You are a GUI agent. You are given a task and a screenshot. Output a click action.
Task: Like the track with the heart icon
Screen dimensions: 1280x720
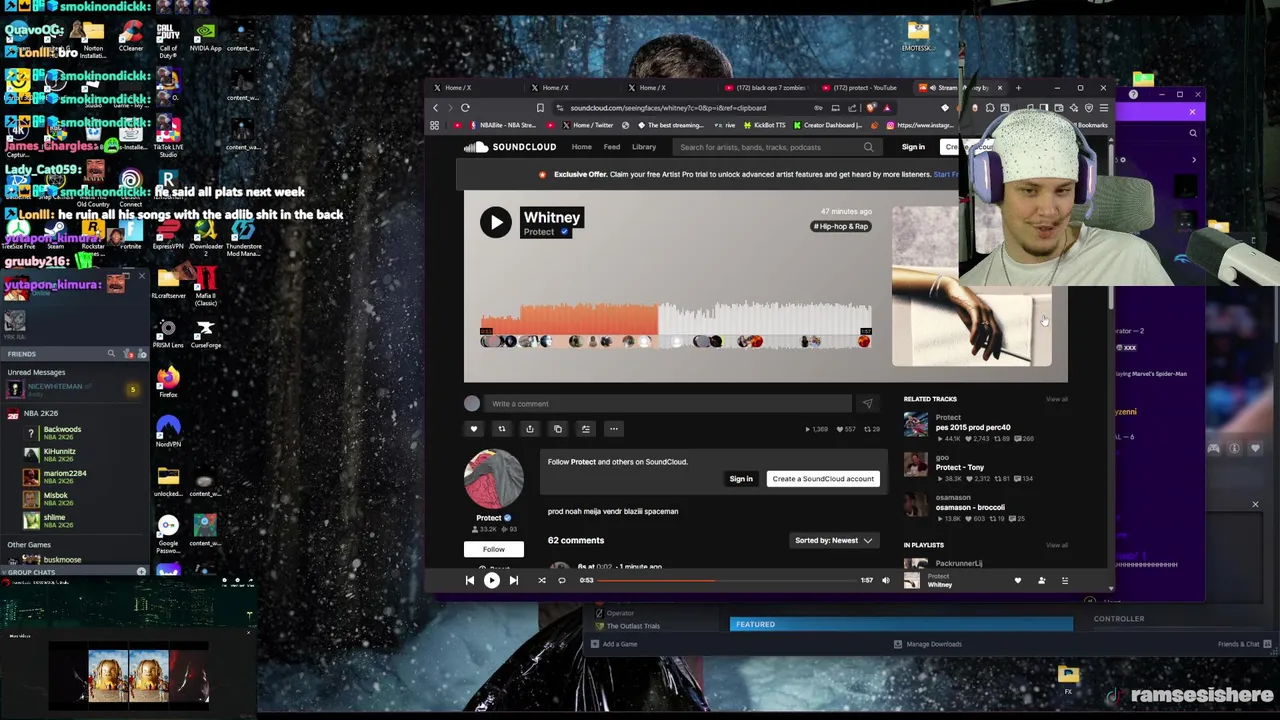tap(474, 429)
